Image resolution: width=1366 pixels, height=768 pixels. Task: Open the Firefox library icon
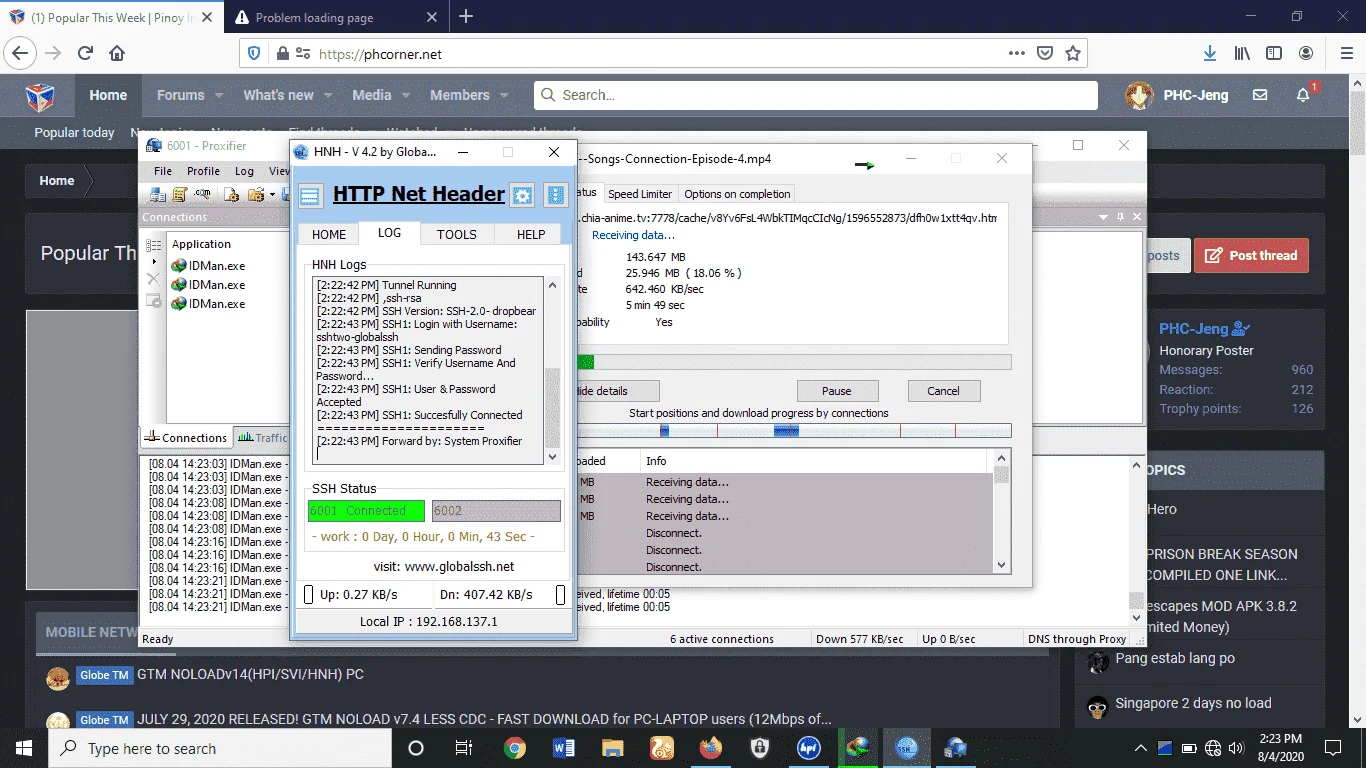click(1242, 54)
